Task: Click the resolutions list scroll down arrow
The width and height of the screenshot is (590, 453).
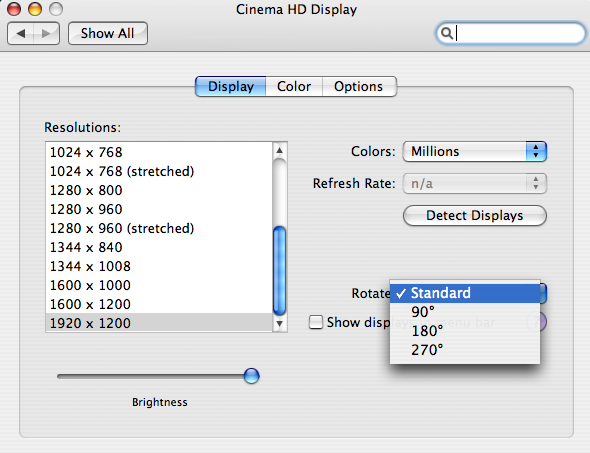Action: coord(279,323)
